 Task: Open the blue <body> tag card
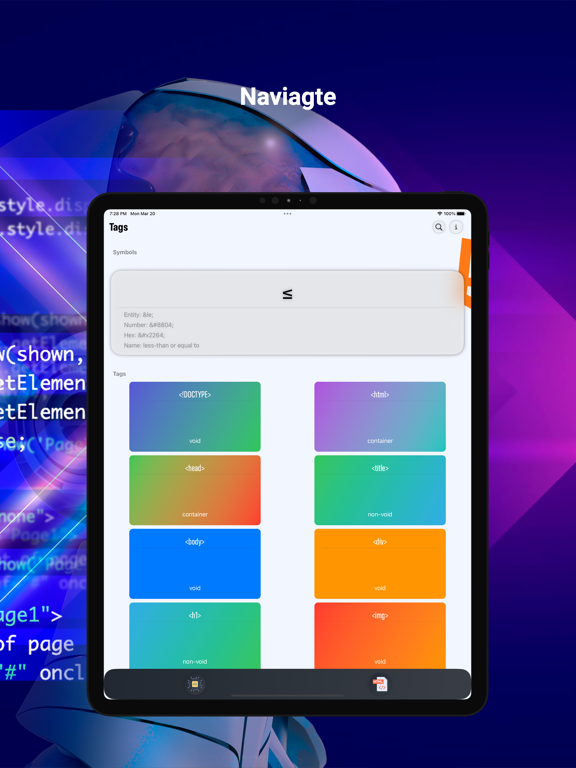195,564
